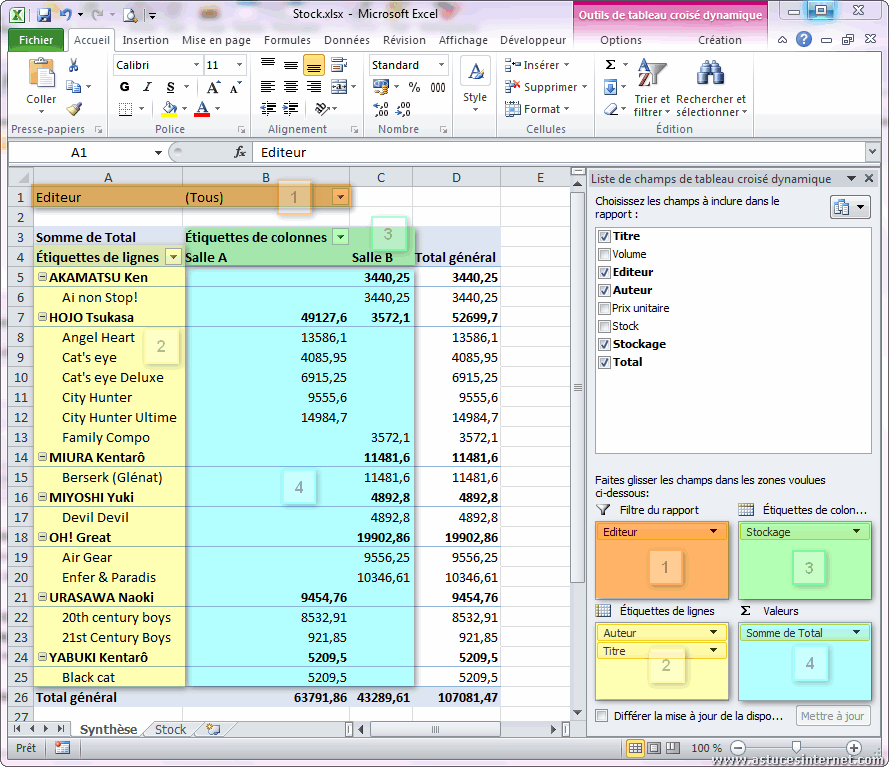889x767 pixels.
Task: Click the Format Painter brush icon
Action: coord(74,108)
